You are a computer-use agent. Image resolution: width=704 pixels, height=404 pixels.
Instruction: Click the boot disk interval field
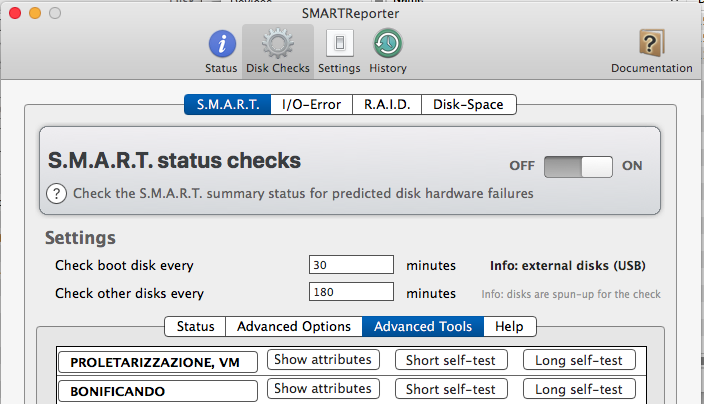point(351,265)
